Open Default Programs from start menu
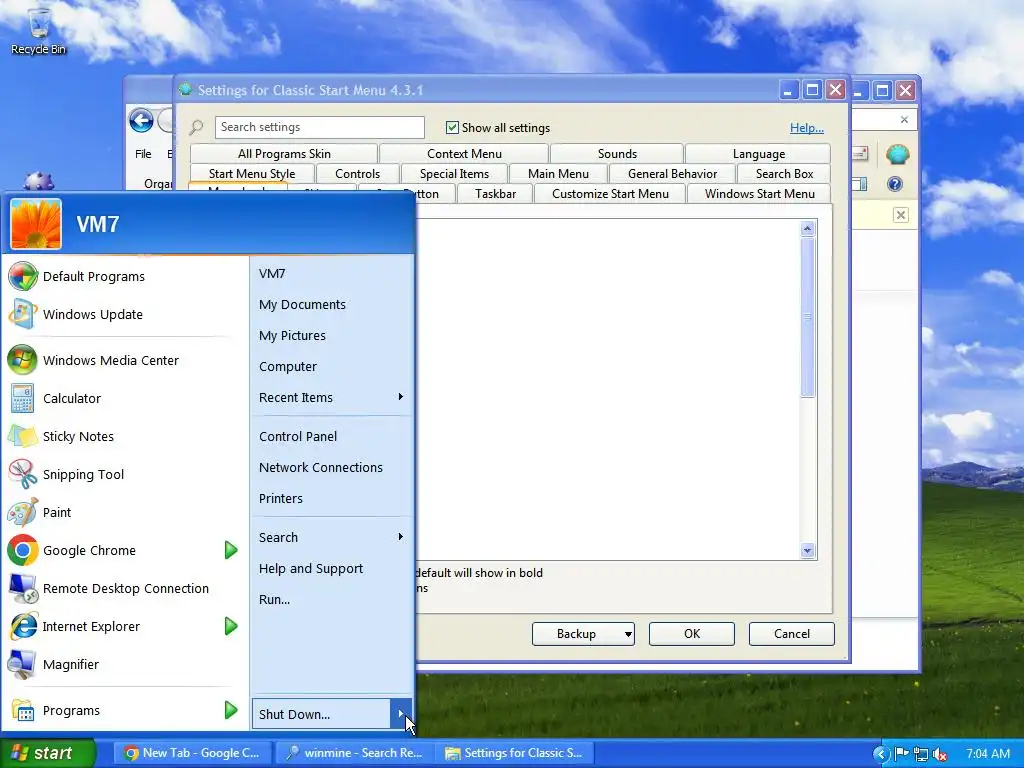 (121, 276)
